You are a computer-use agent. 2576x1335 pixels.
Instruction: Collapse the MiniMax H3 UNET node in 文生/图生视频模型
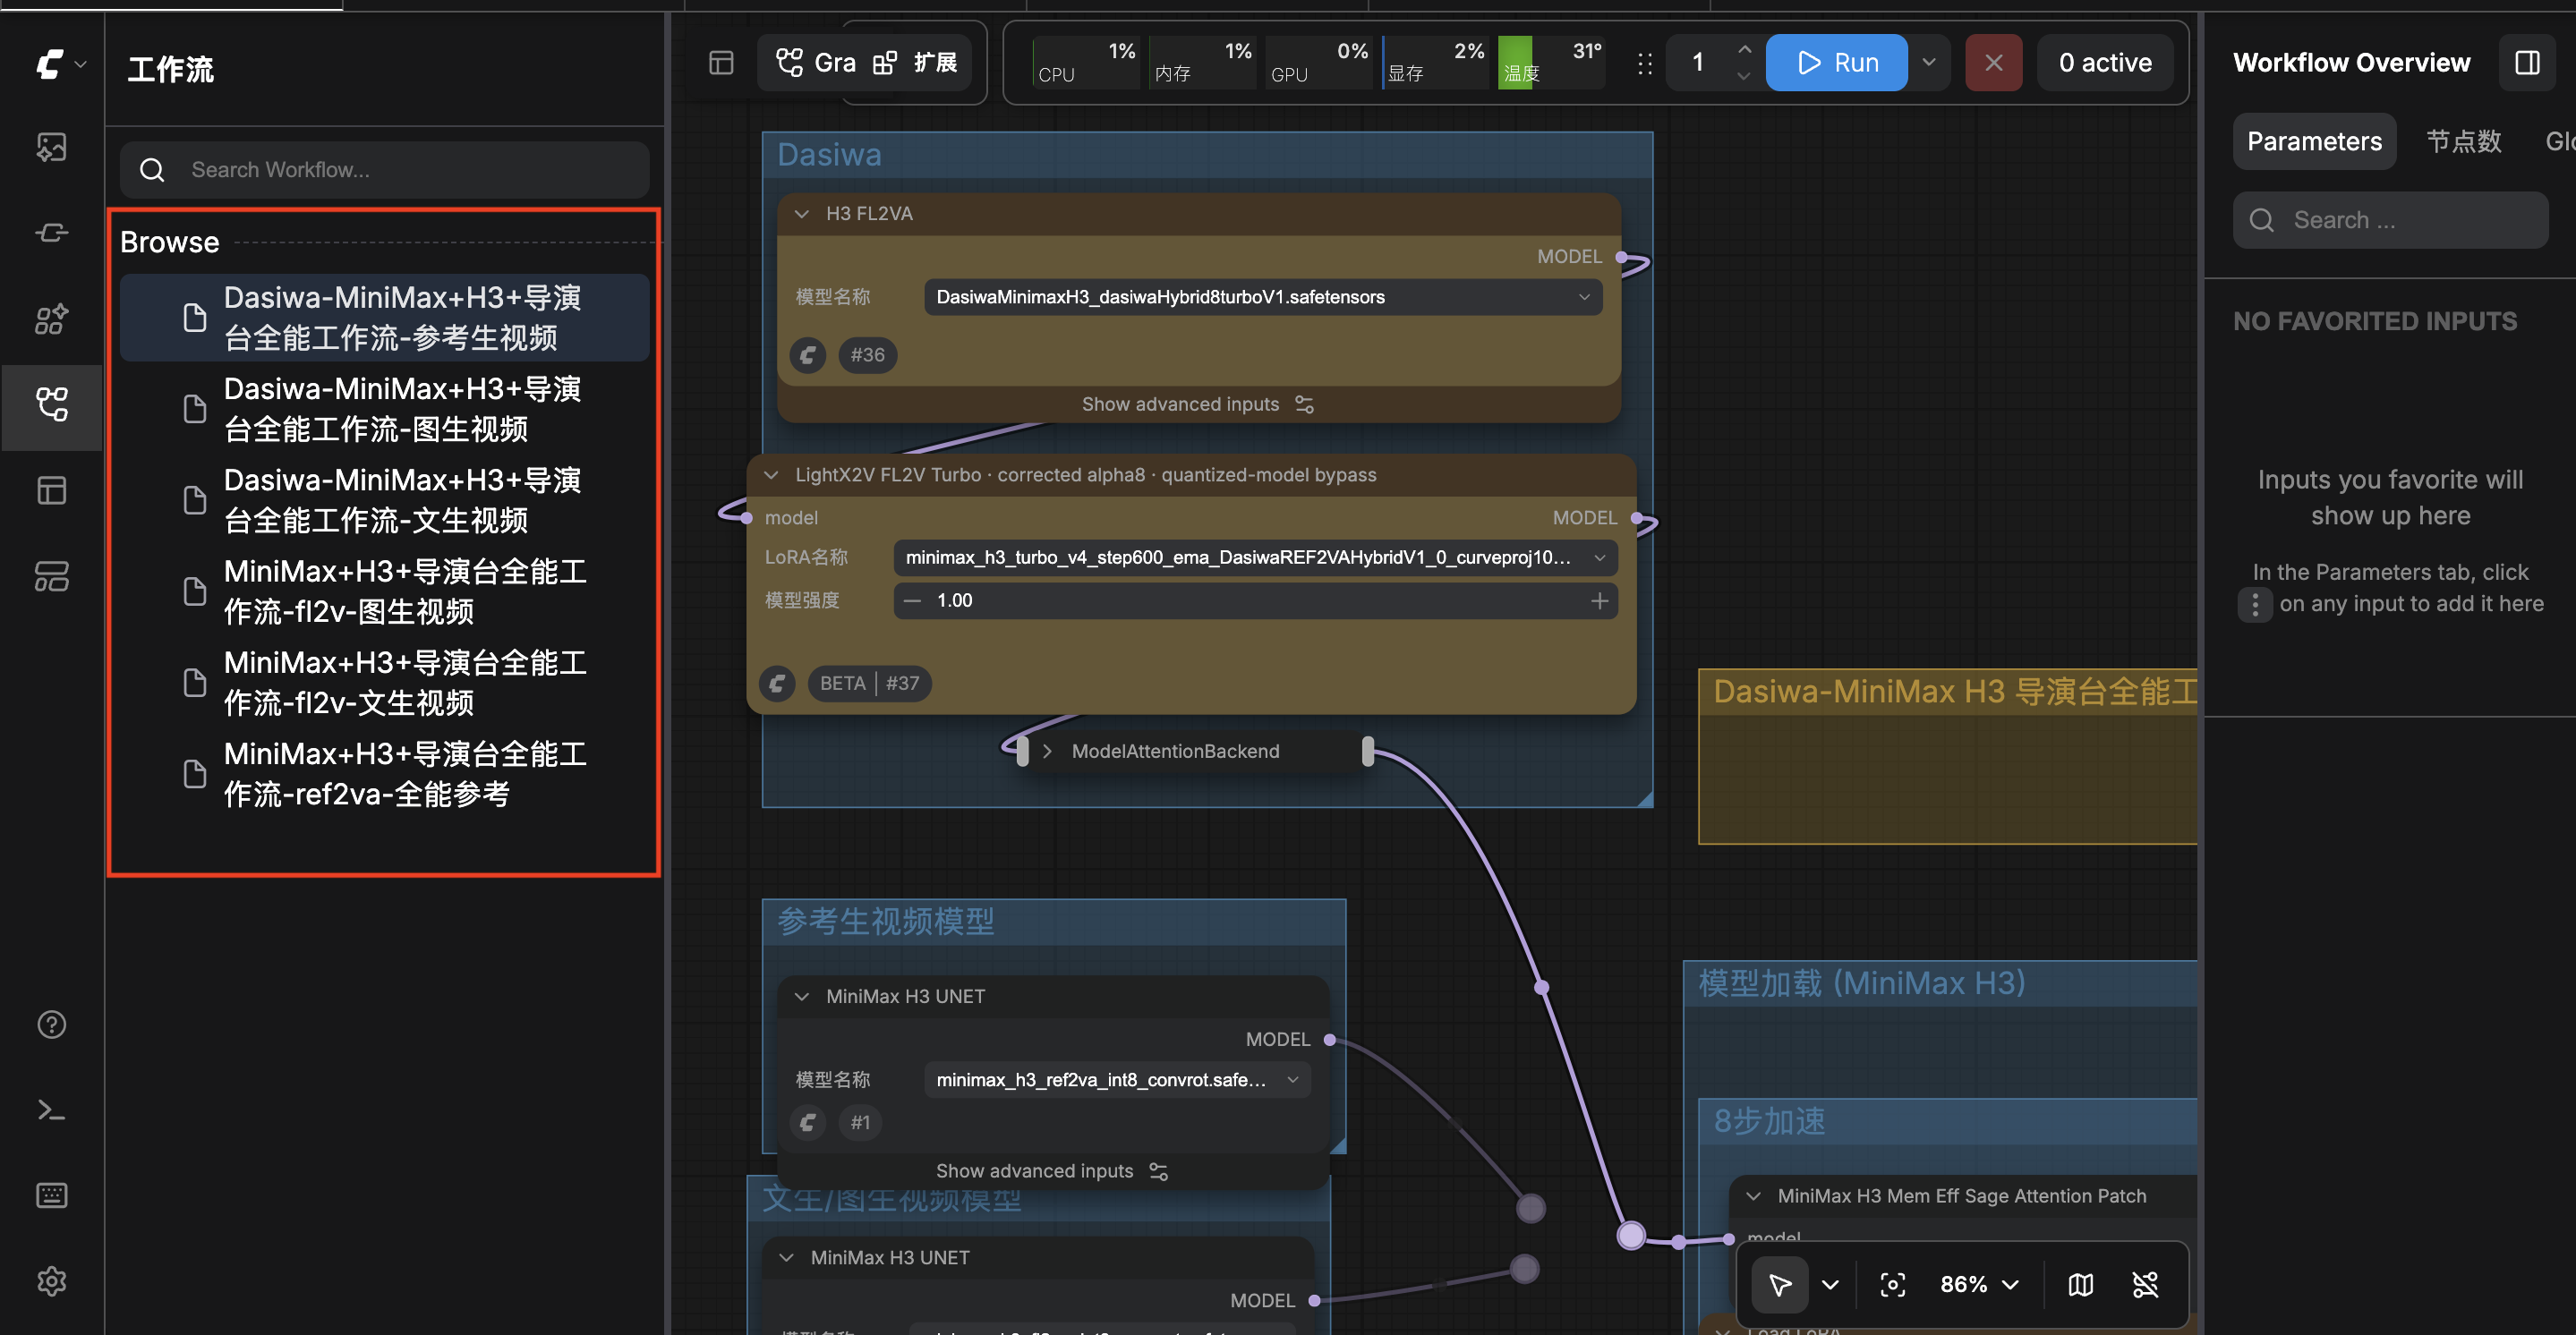tap(787, 1258)
